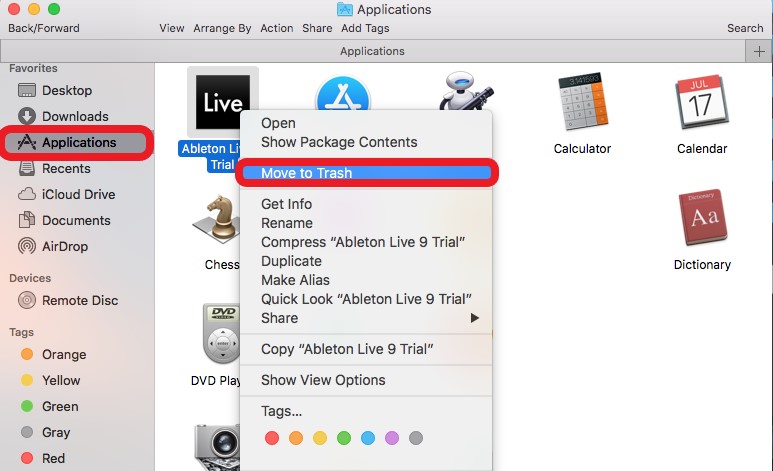
Task: Apply the orange tag in context menu
Action: coord(296,438)
